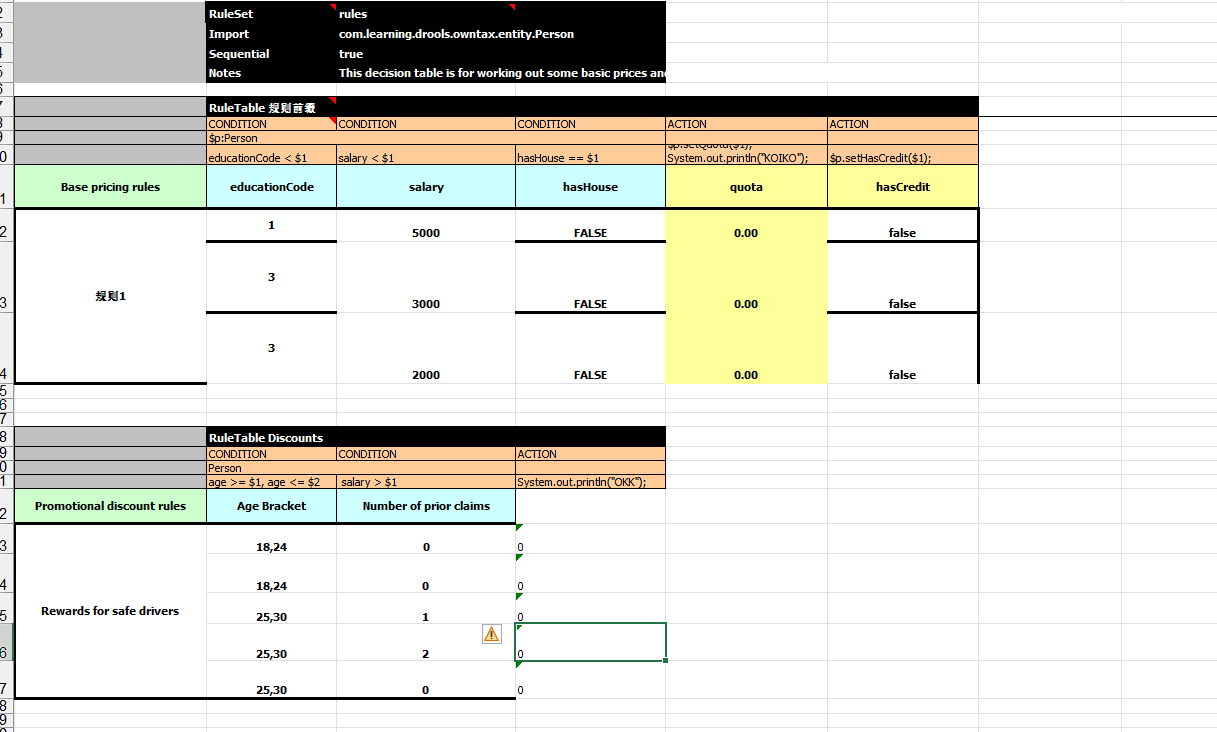Select the 'Number of prior claims' header cell
This screenshot has width=1217, height=732.
coord(426,506)
